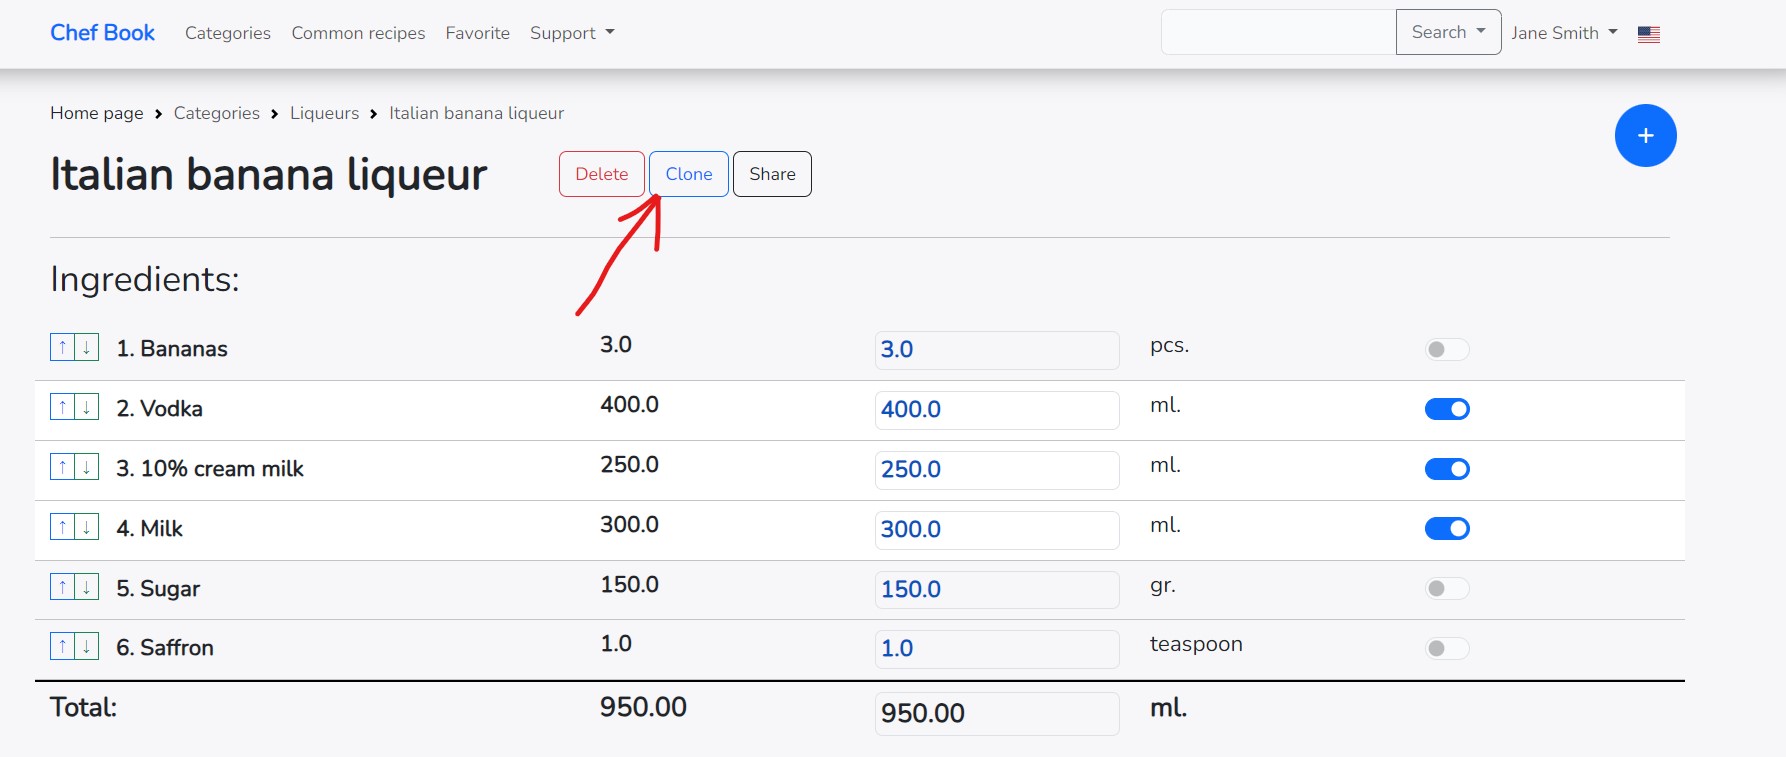
Task: Open the Favorite page from navbar
Action: point(477,33)
